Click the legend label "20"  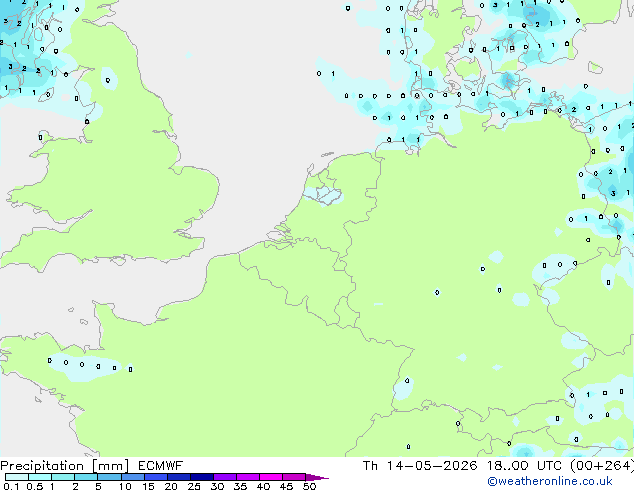coord(171,486)
